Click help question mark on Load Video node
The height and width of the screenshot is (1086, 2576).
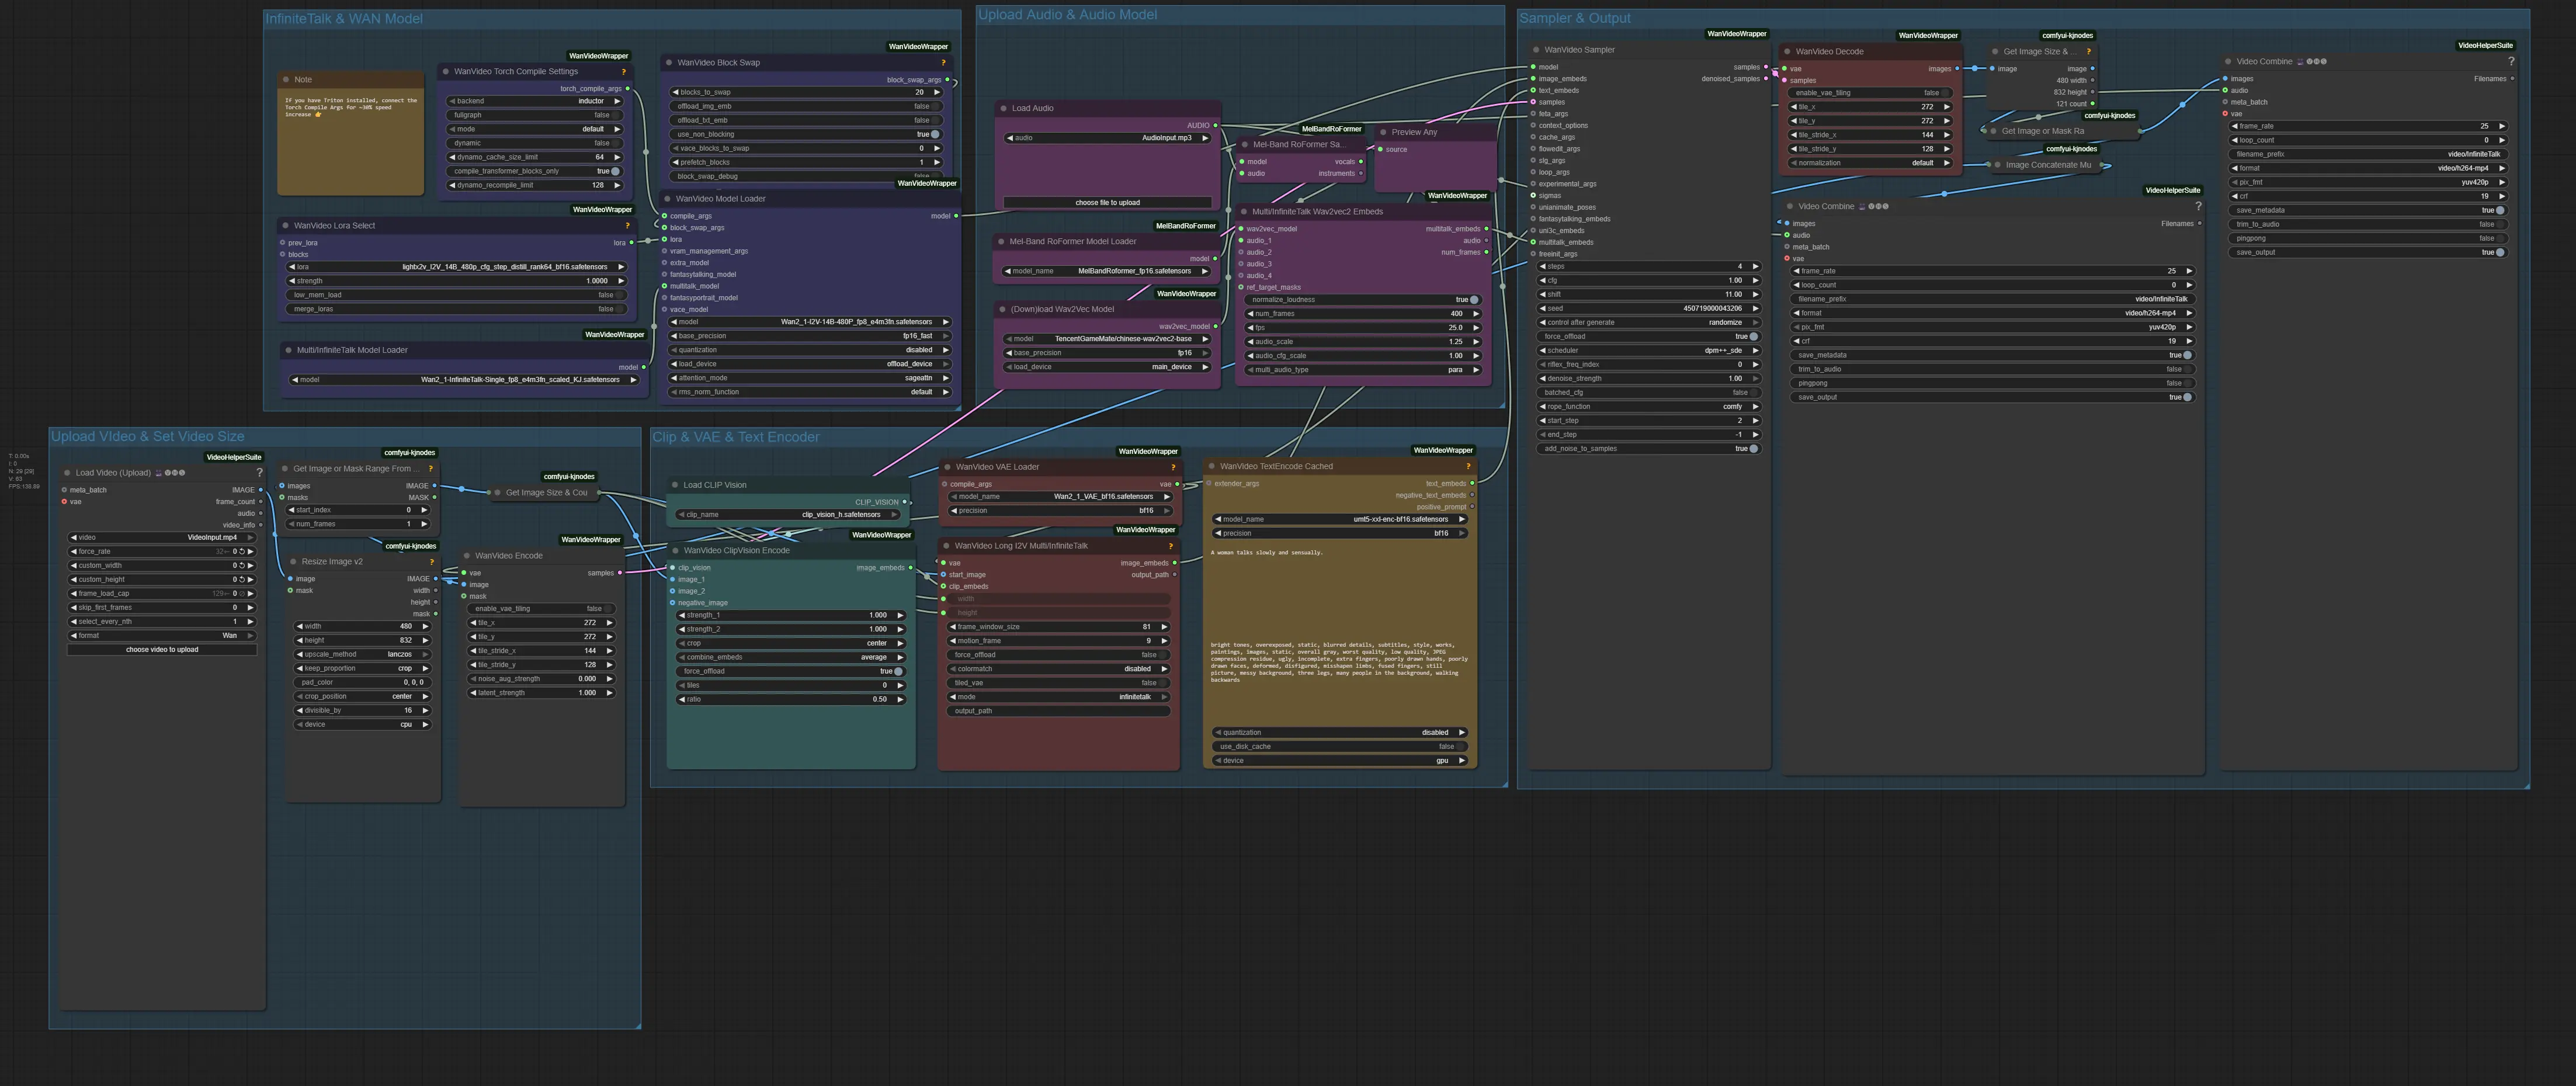259,473
